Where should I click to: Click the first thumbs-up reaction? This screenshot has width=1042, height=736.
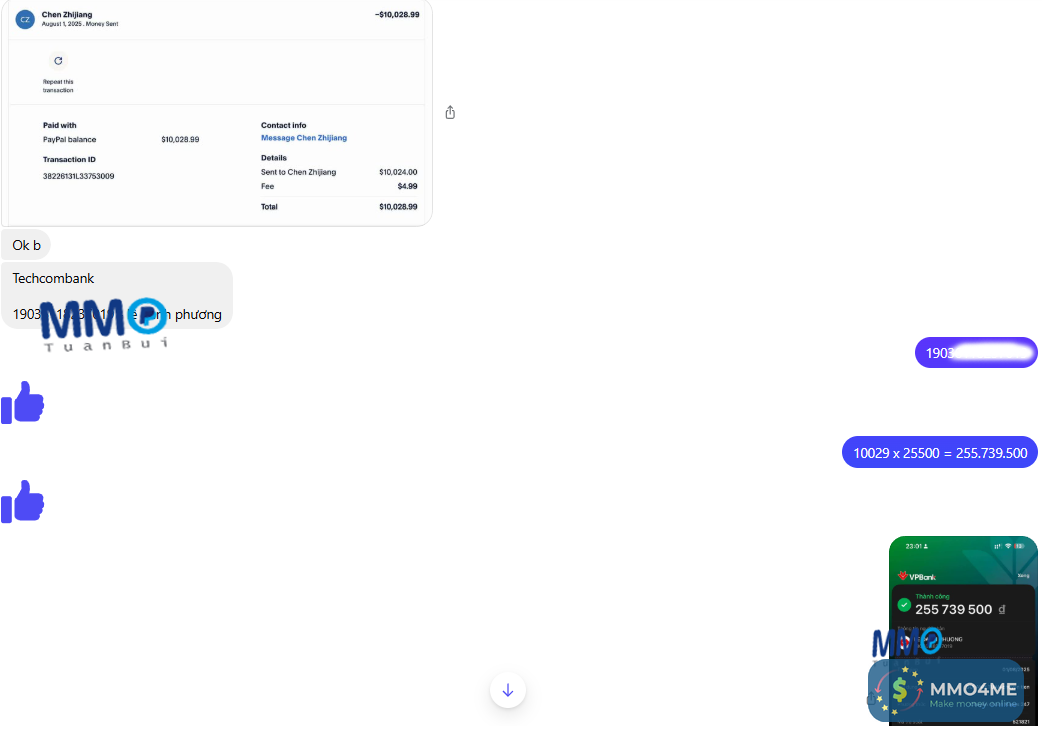click(23, 403)
